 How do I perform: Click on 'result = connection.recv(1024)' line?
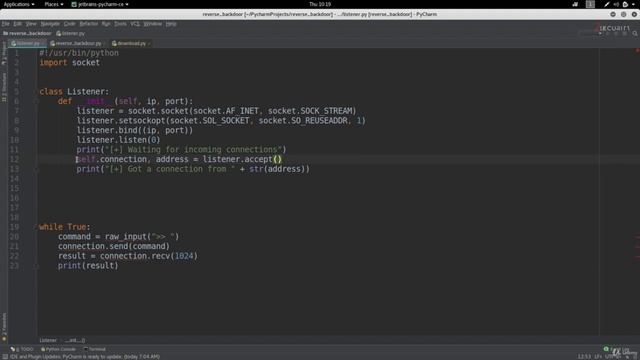click(x=128, y=256)
